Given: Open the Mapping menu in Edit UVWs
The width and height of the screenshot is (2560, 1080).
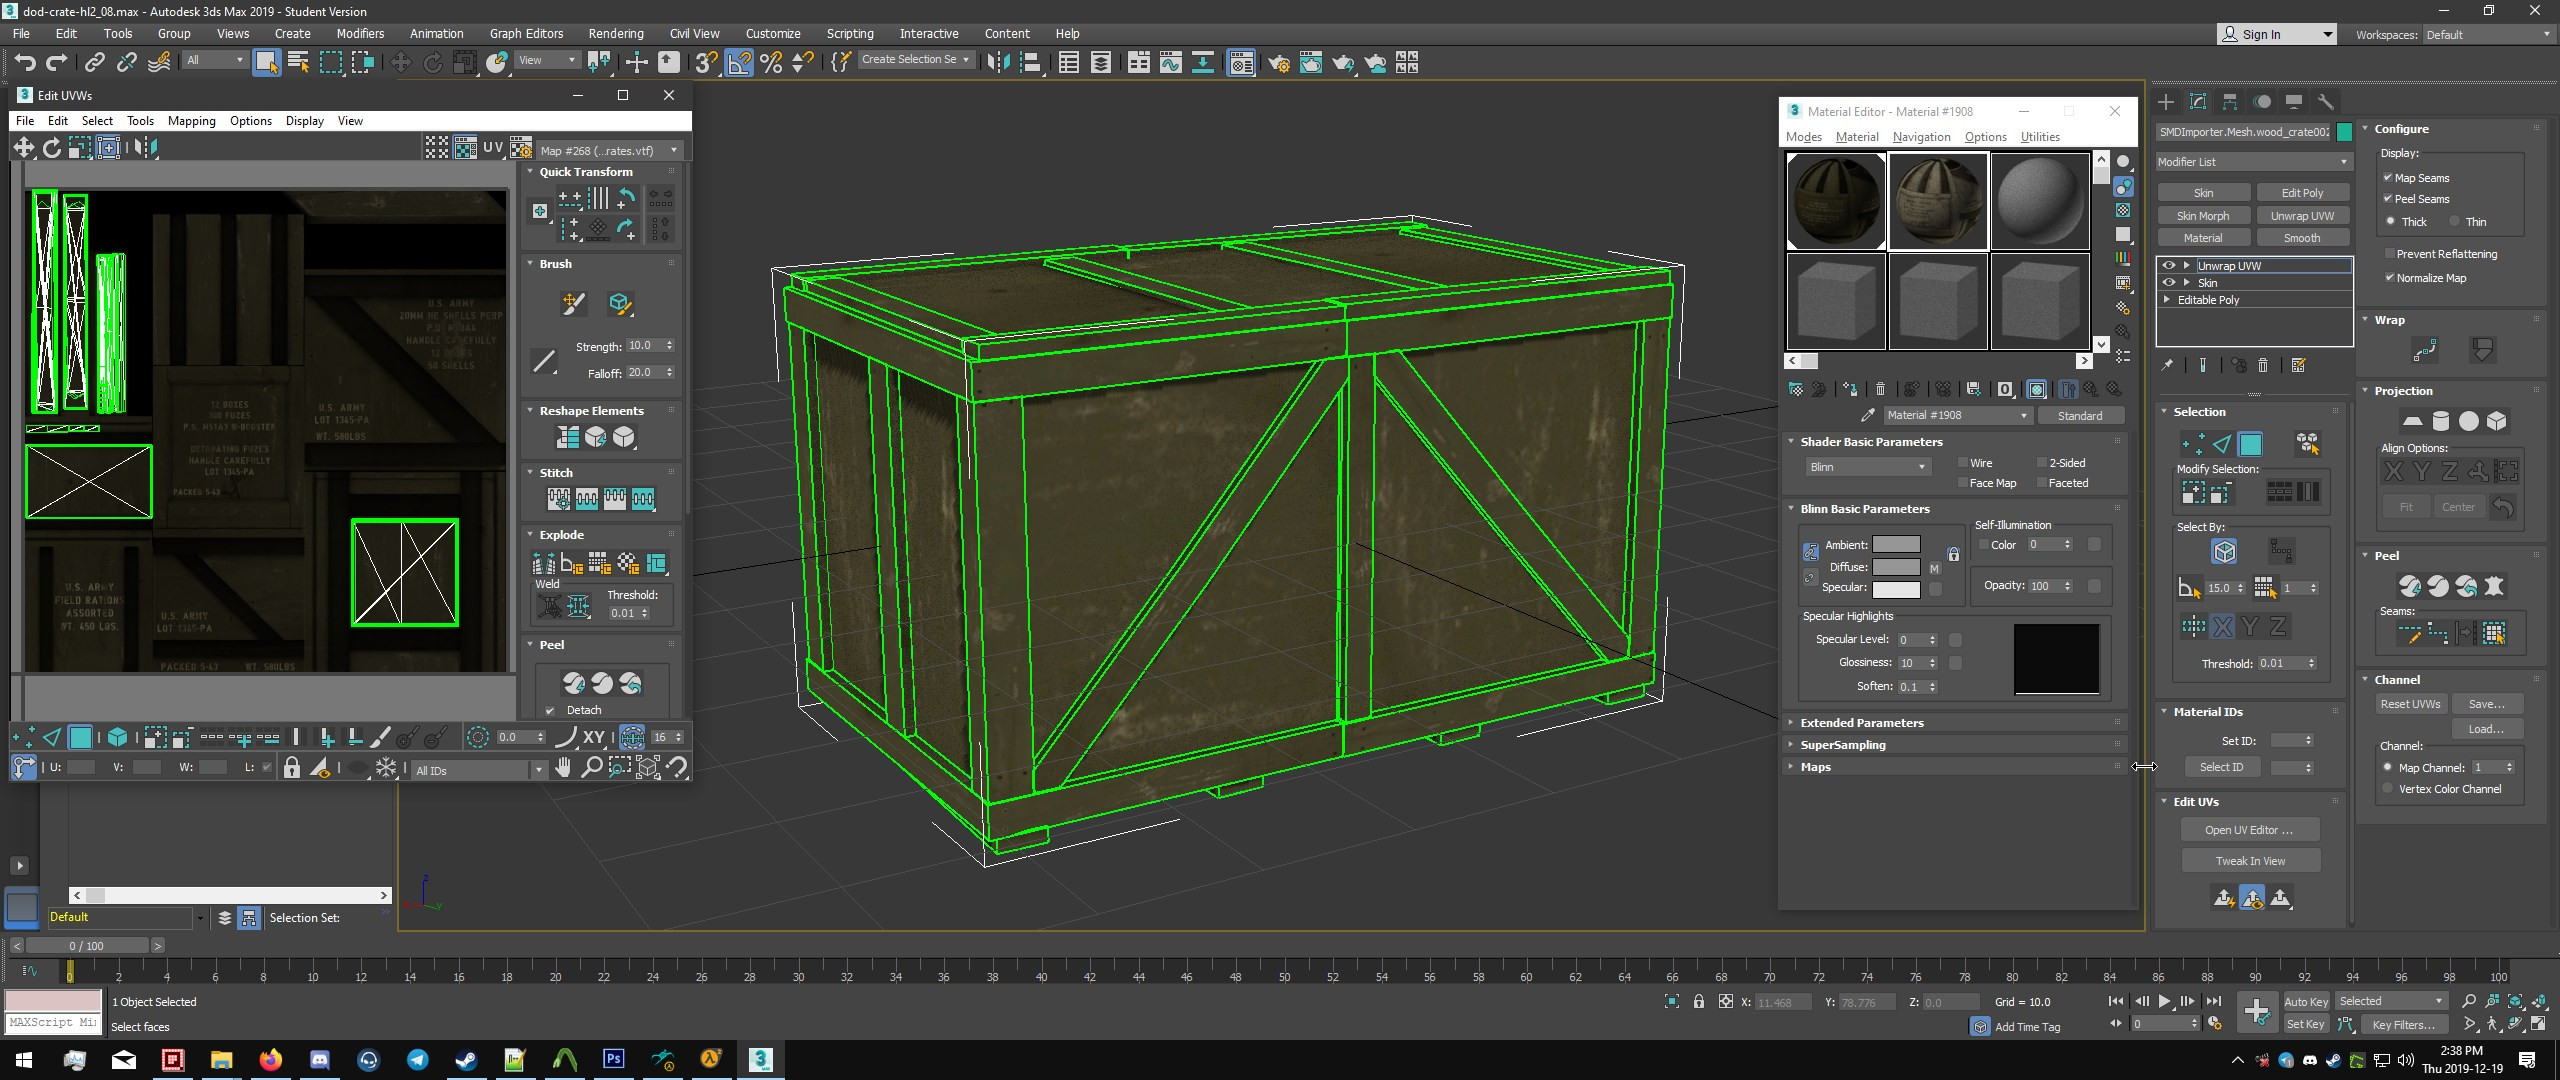Looking at the screenshot, I should (192, 120).
